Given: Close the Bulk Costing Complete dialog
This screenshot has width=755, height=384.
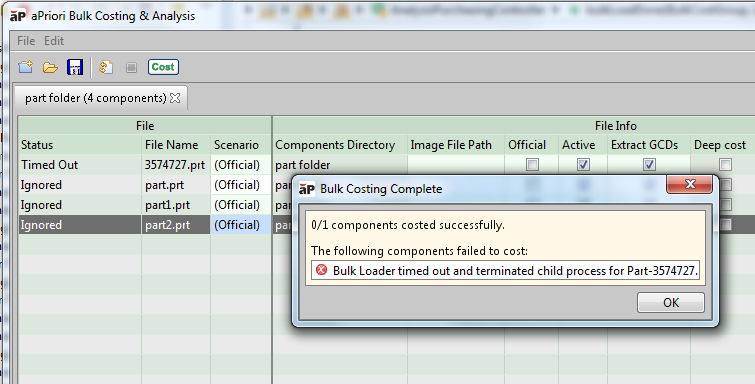Looking at the screenshot, I should 690,184.
